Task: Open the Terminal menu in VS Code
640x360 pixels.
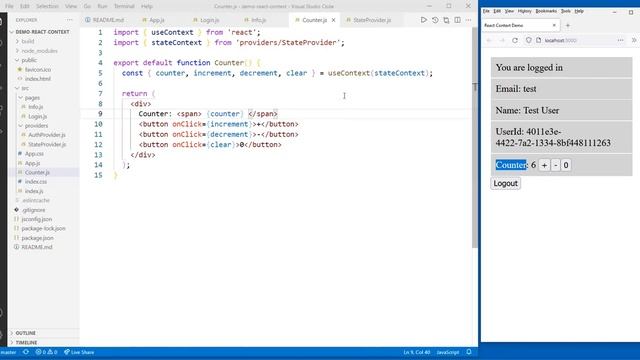Action: coord(124,6)
